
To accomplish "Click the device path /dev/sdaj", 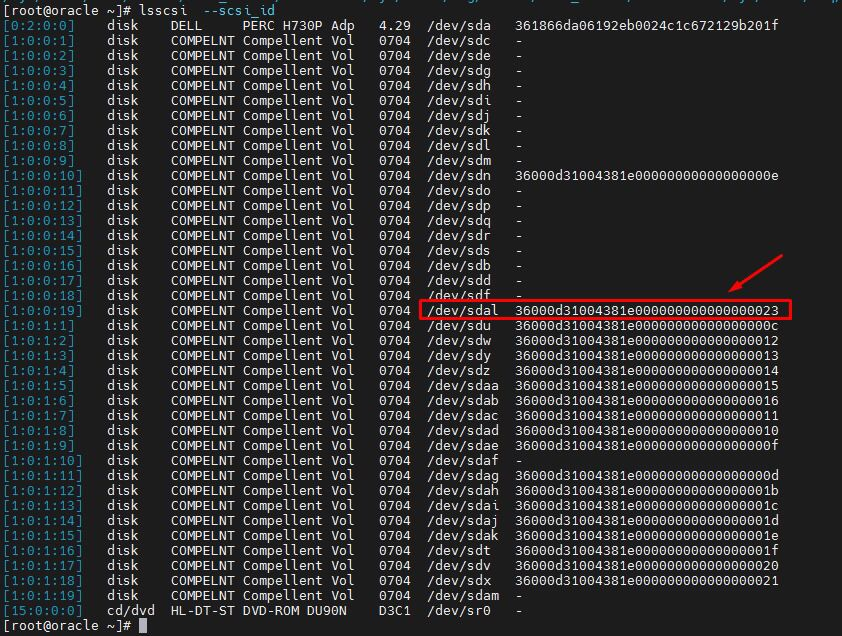I will 463,521.
